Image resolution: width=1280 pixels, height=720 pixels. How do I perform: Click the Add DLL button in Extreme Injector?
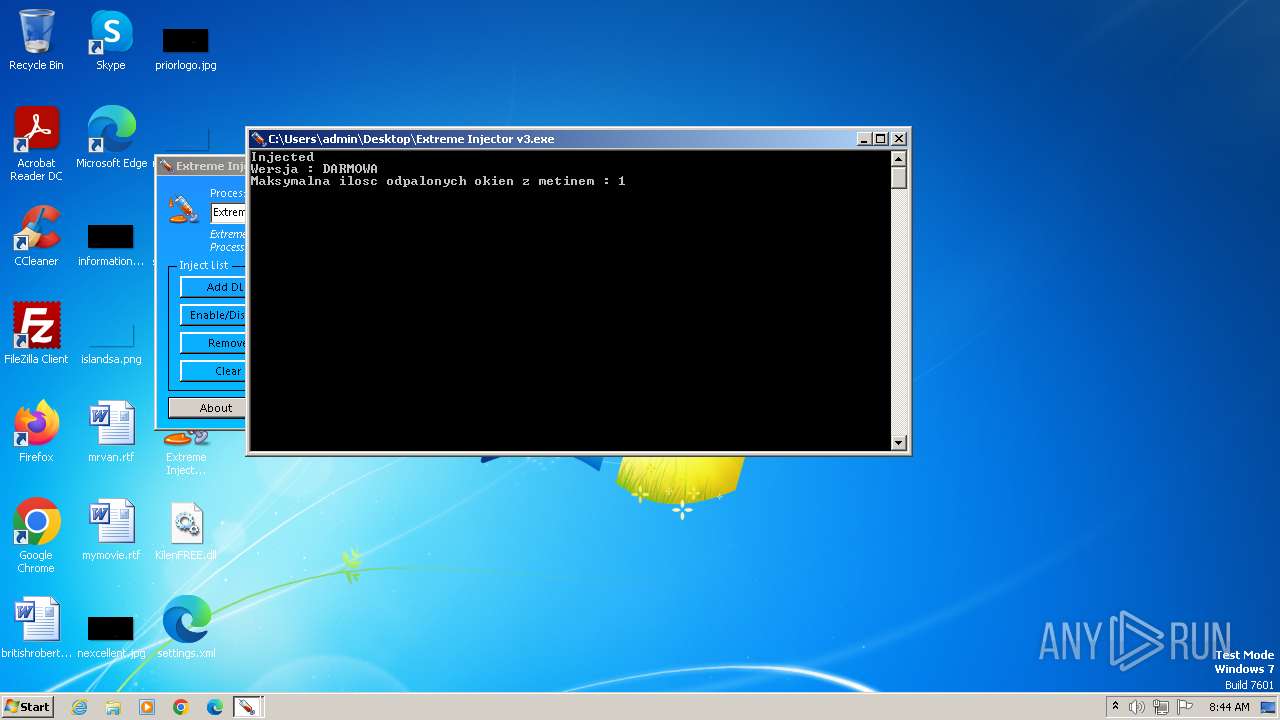tap(213, 287)
